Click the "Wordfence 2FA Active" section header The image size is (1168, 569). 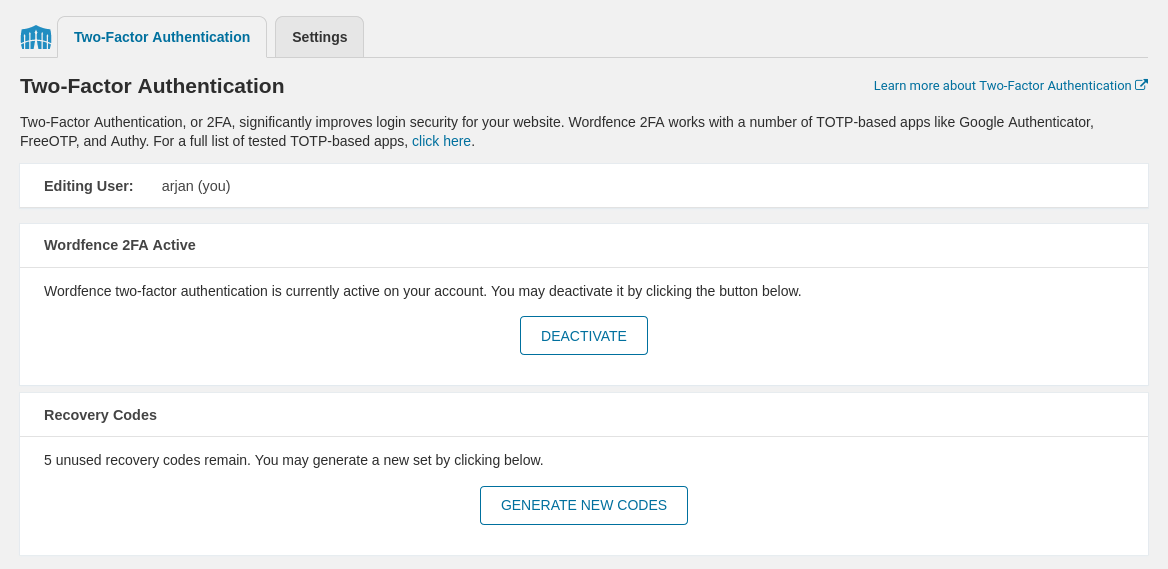[120, 245]
